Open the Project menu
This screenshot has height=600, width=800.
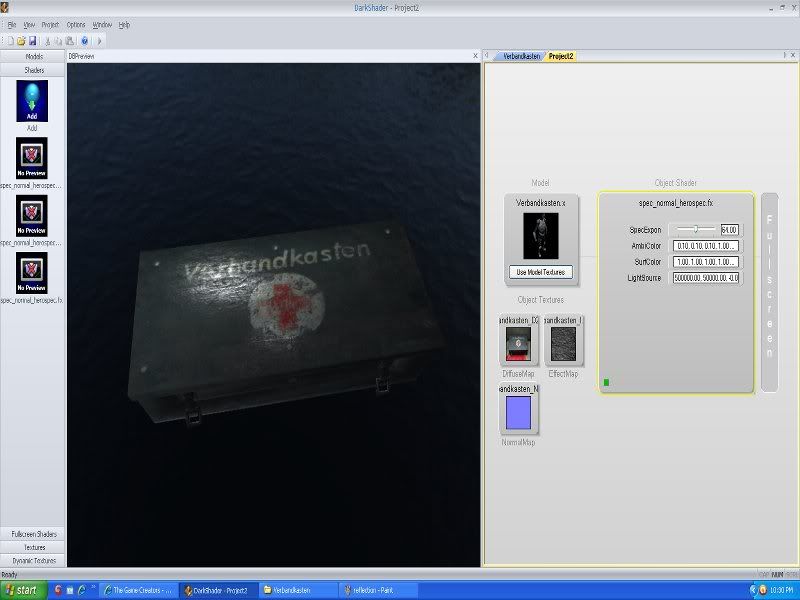[50, 24]
